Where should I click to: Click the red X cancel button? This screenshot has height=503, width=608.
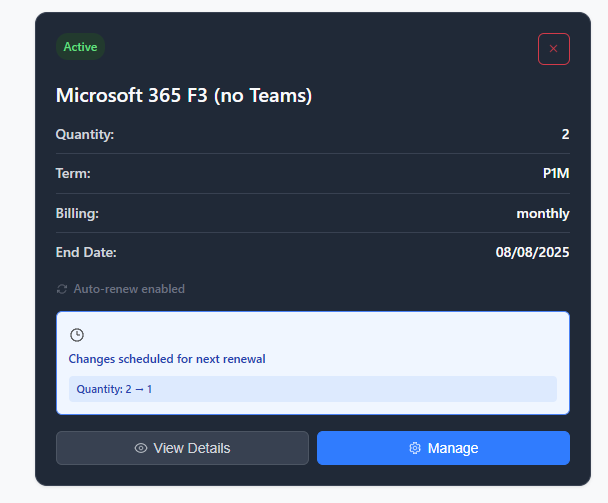553,49
